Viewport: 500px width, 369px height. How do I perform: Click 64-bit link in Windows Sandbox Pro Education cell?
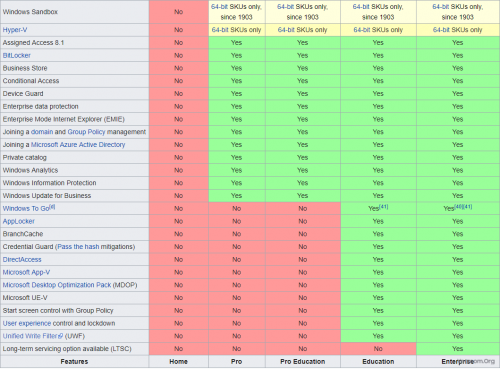[x=286, y=7]
